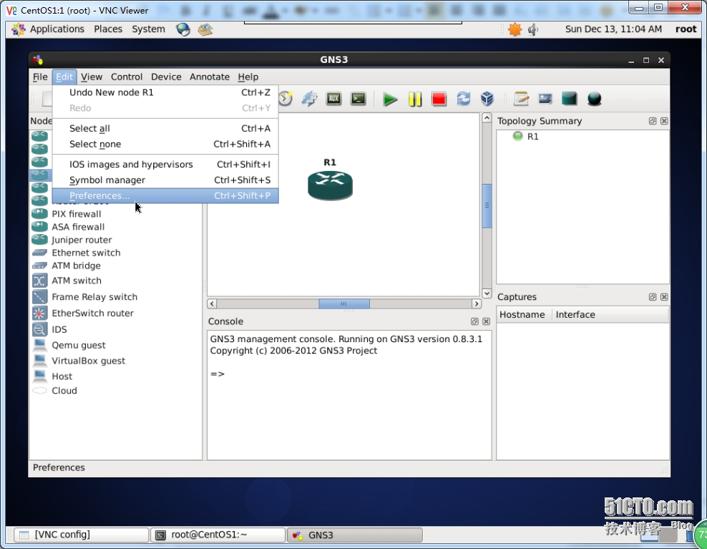Open the Annotate menu
Screen dimensions: 707x549
tap(210, 77)
